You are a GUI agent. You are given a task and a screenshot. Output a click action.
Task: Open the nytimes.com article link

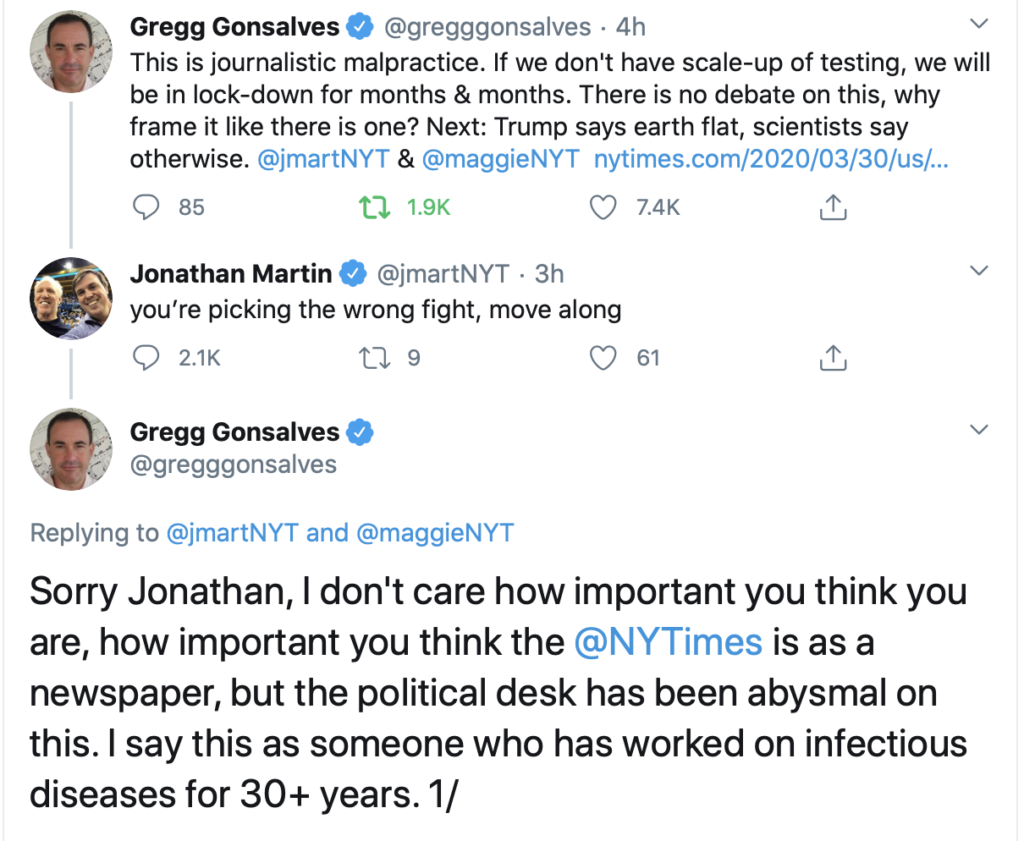[x=770, y=159]
